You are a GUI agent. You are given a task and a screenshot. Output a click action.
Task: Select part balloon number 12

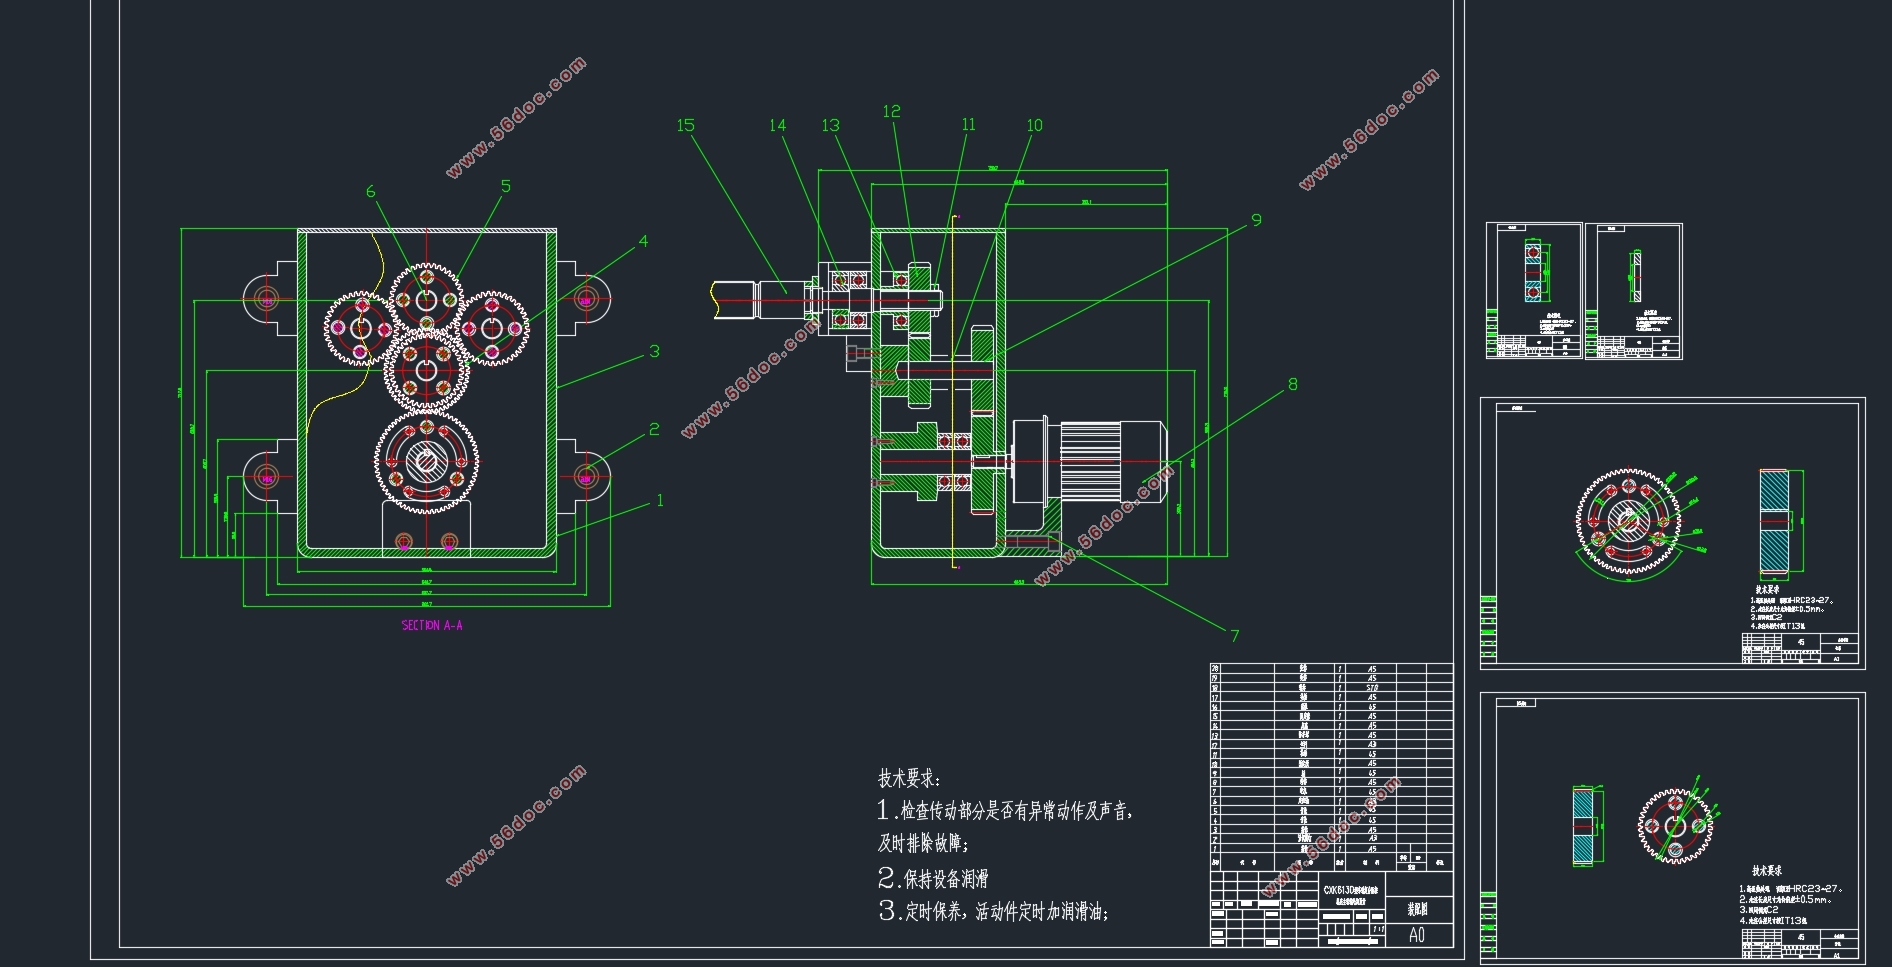pyautogui.click(x=891, y=111)
